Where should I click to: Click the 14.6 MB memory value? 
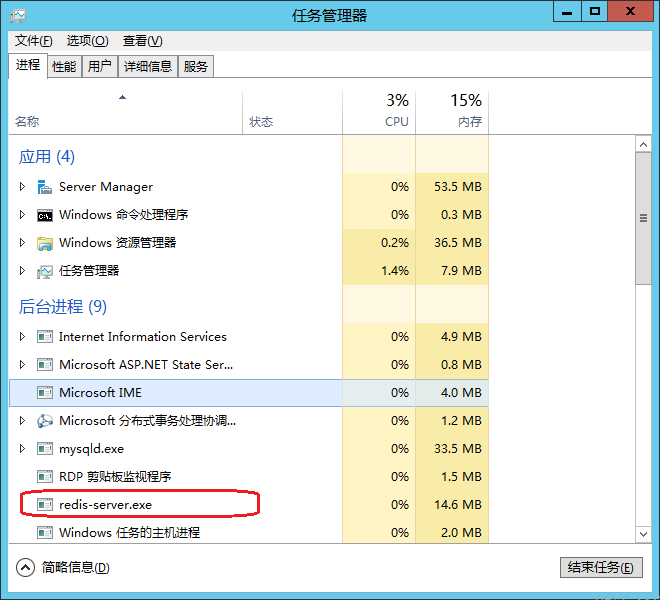[x=458, y=504]
